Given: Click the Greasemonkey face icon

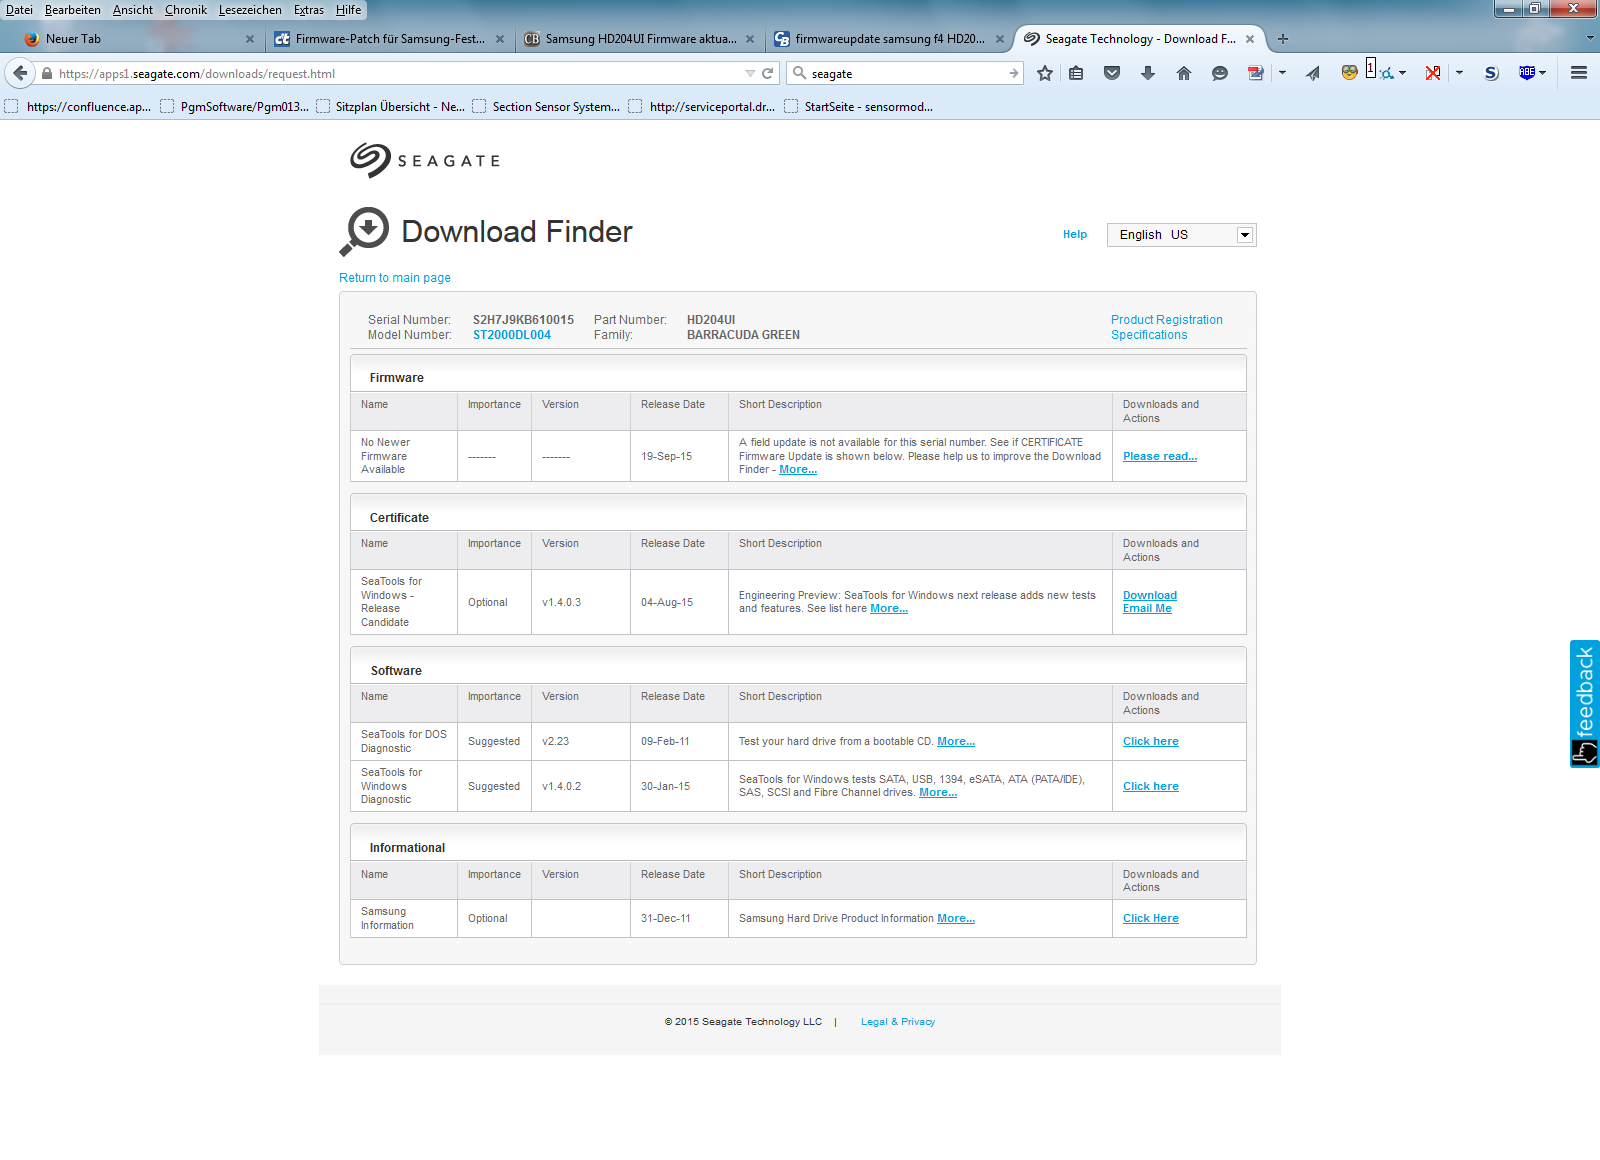Looking at the screenshot, I should click(1349, 72).
